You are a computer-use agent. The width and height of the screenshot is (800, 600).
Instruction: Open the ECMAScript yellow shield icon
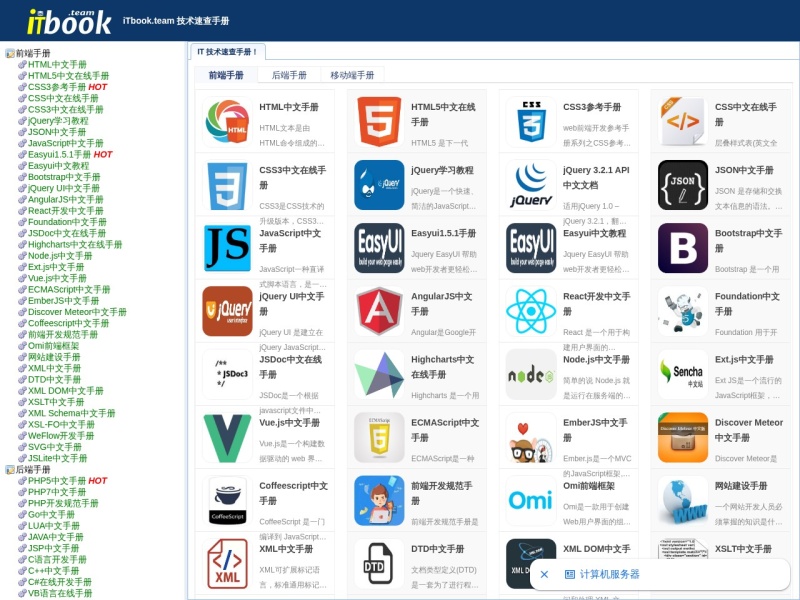tap(379, 438)
